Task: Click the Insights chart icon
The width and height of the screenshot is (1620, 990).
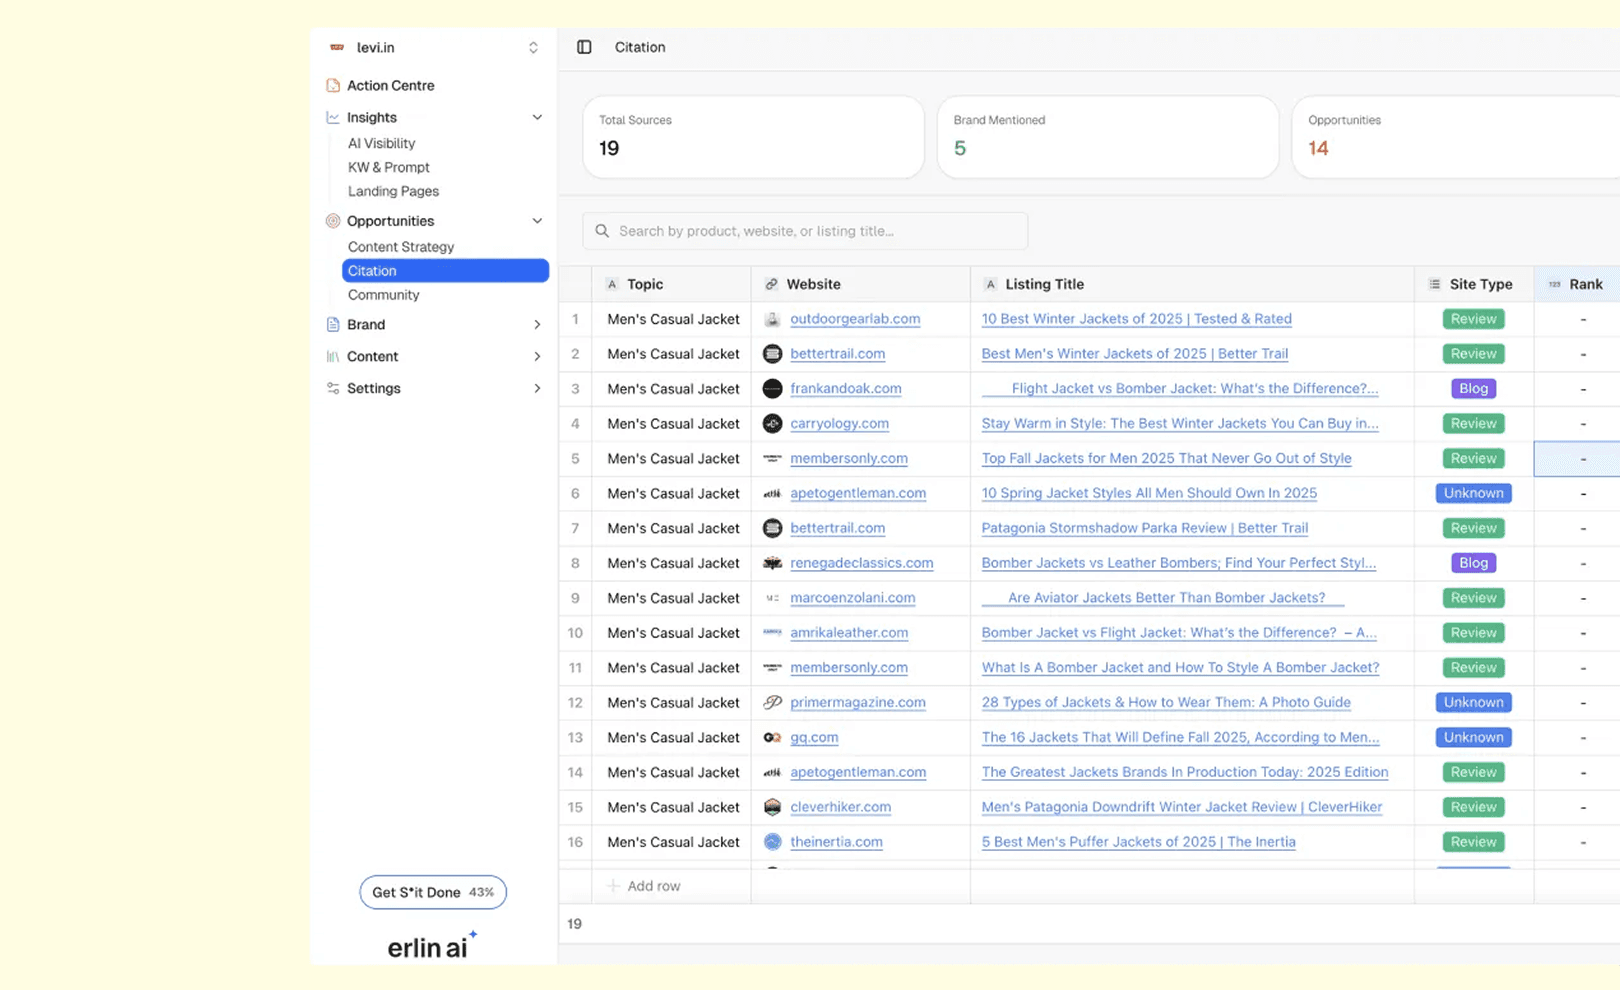Action: pos(333,117)
